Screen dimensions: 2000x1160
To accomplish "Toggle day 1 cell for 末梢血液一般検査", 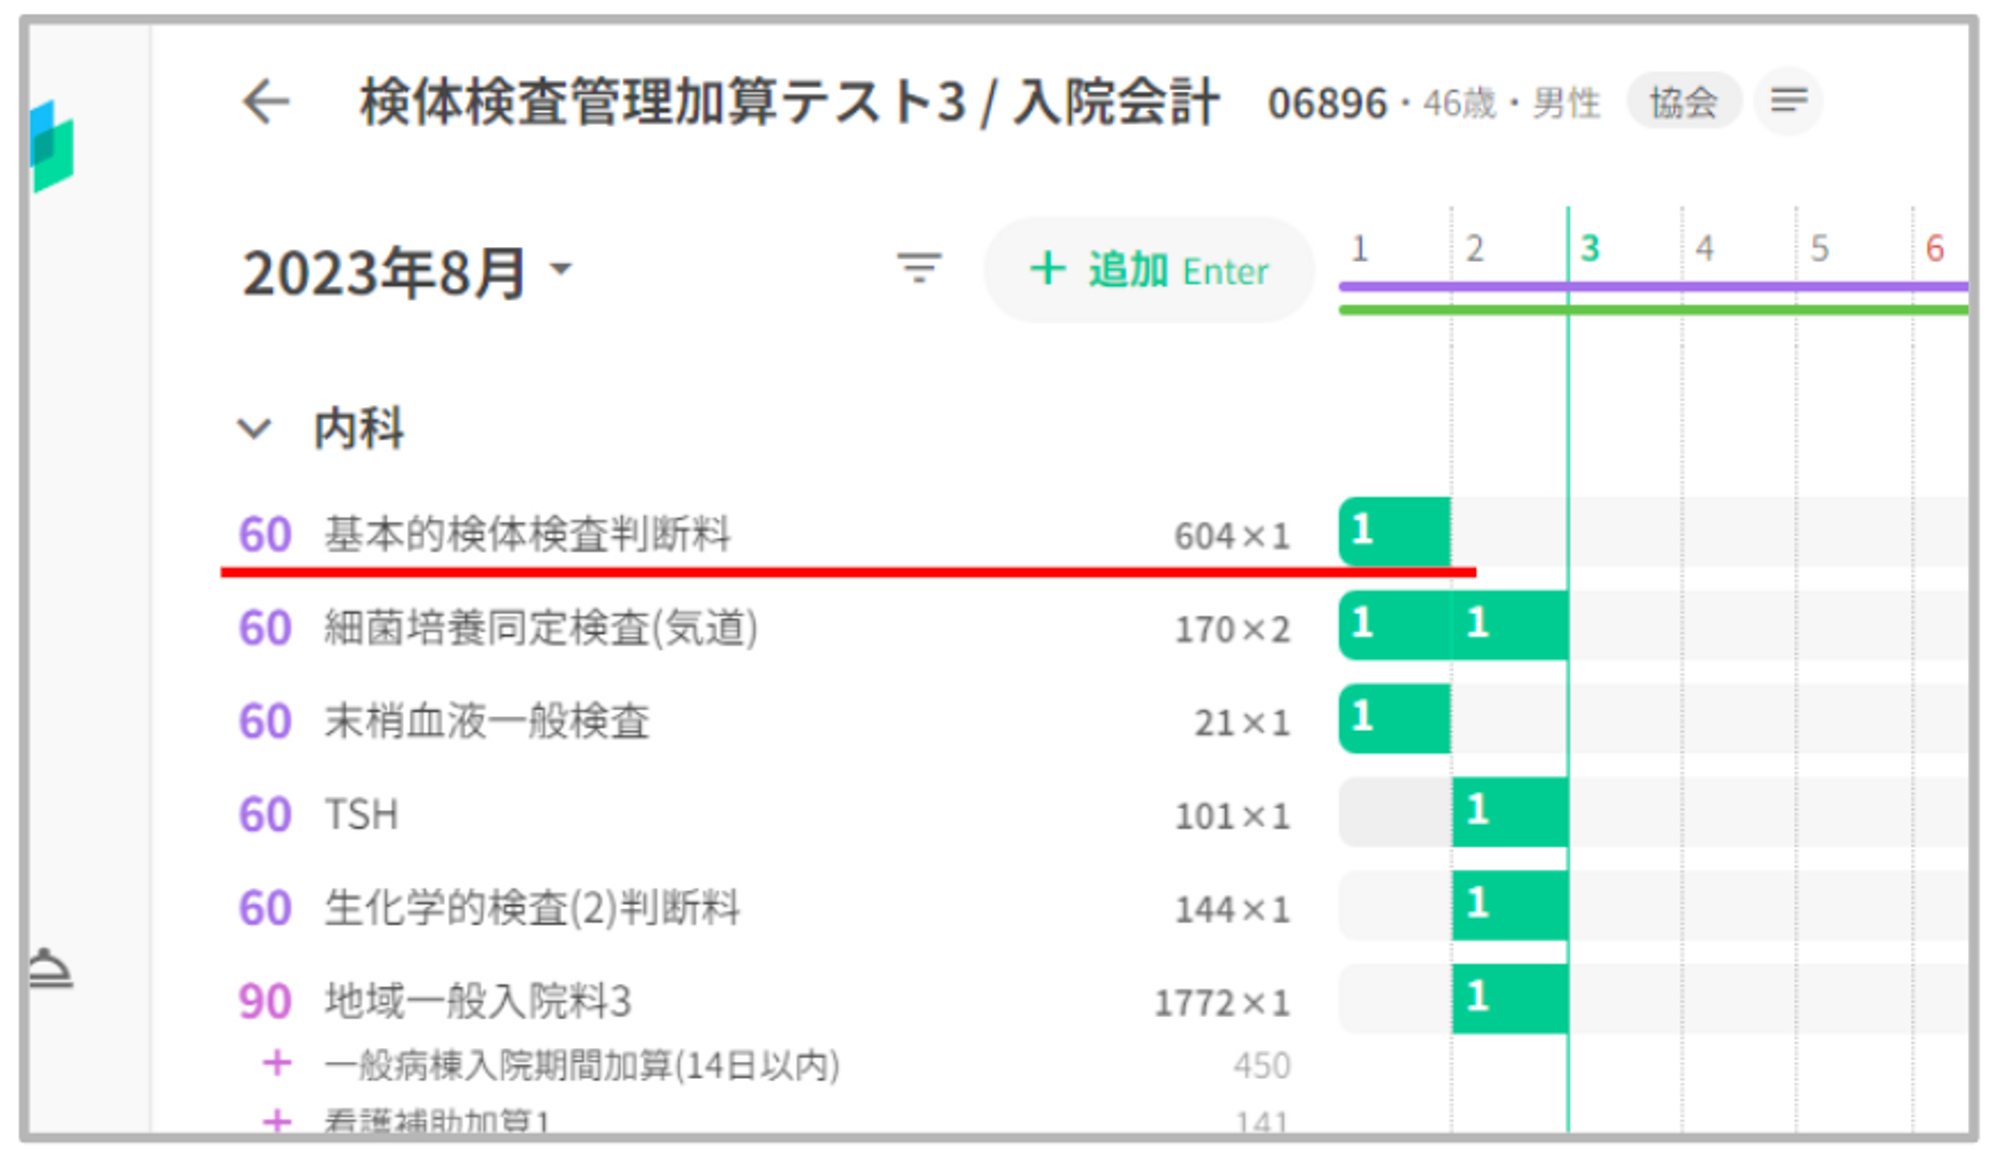I will tap(1394, 718).
